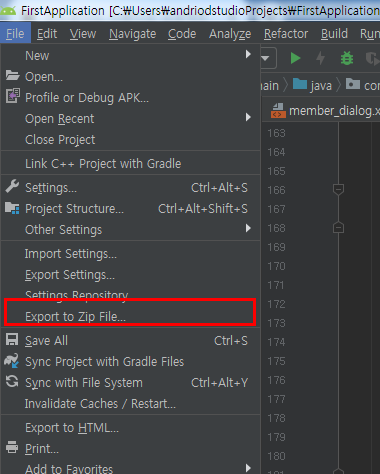Screen dimensions: 380x474
Task: Open the run configuration dropdown in toolbar
Action: tap(266, 58)
